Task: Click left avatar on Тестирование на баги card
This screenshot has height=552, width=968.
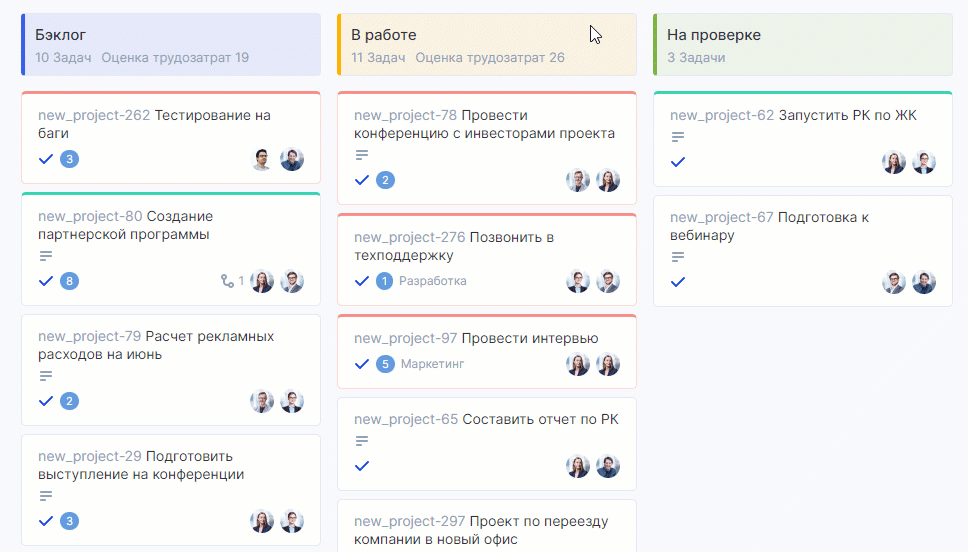Action: tap(262, 159)
